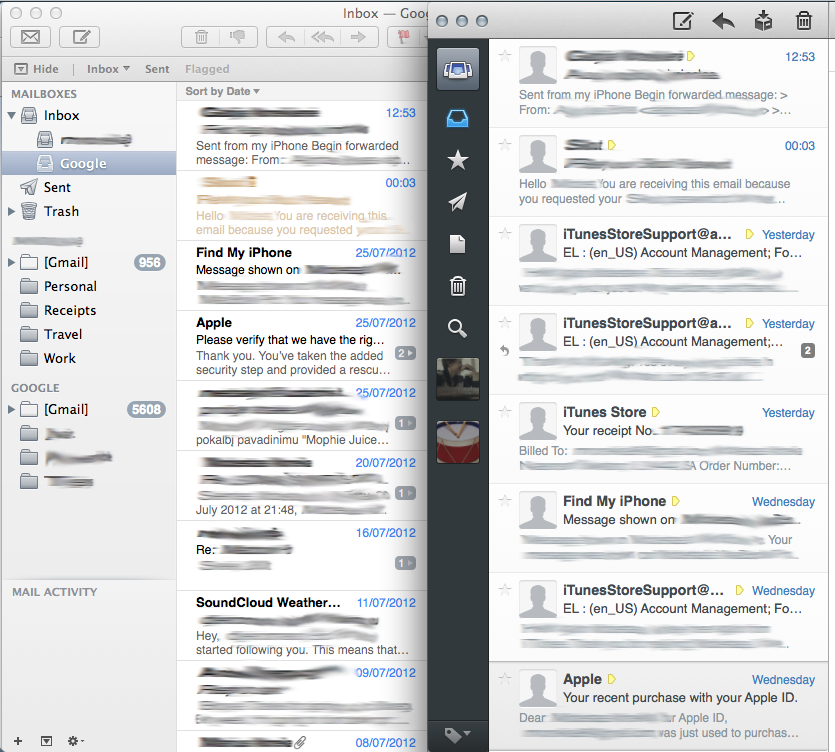Viewport: 835px width, 752px height.
Task: Star the first iTunesStoreSupport Yesterday message
Action: click(x=505, y=233)
